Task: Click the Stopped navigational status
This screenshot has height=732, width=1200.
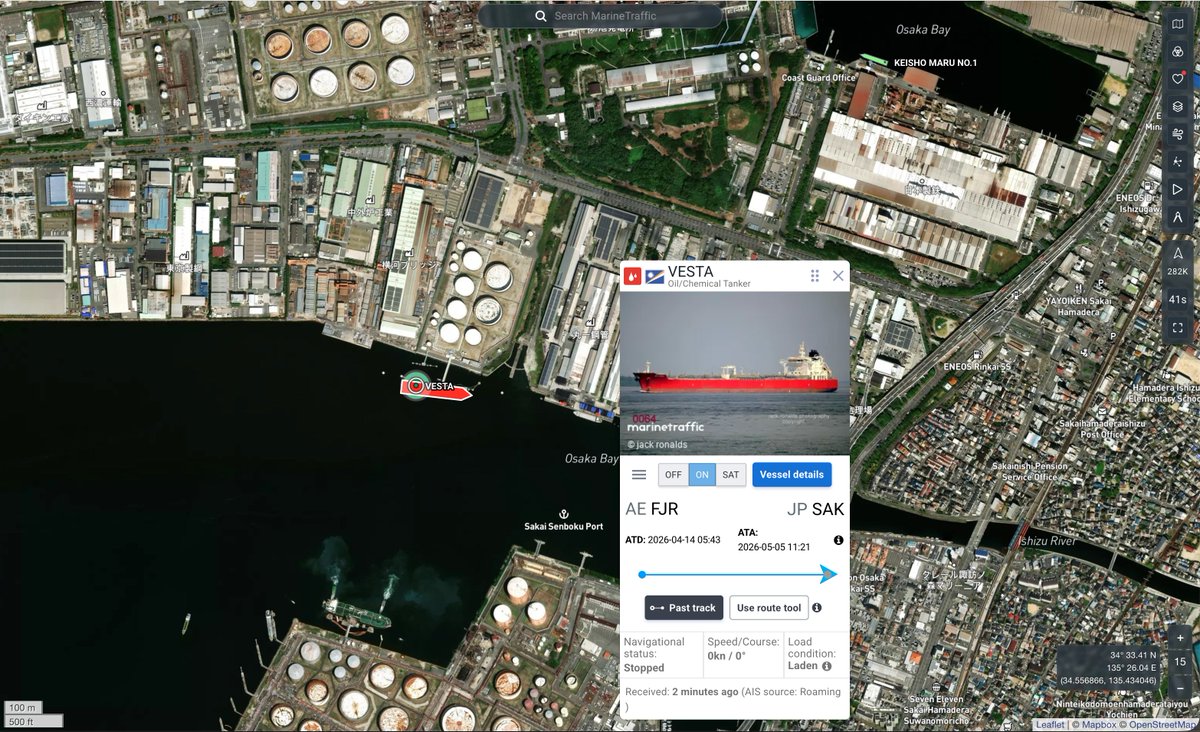Action: tap(644, 668)
